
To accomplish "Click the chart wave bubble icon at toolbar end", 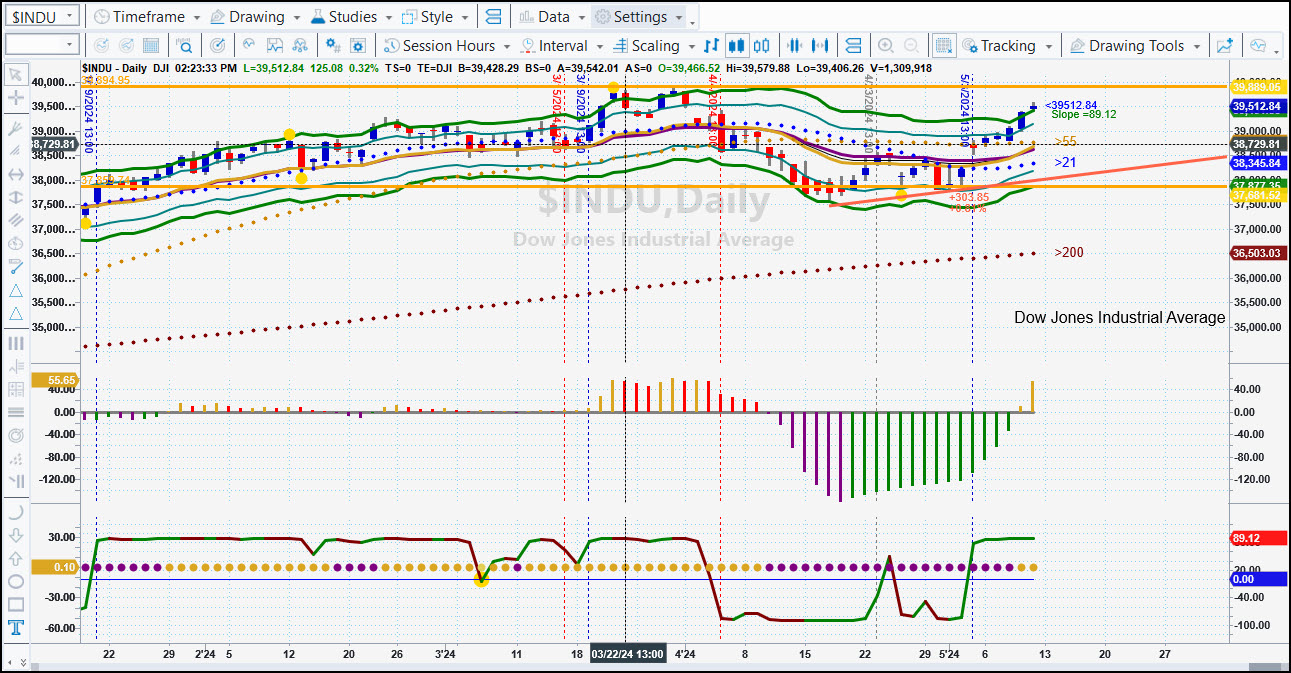I will pos(1258,46).
